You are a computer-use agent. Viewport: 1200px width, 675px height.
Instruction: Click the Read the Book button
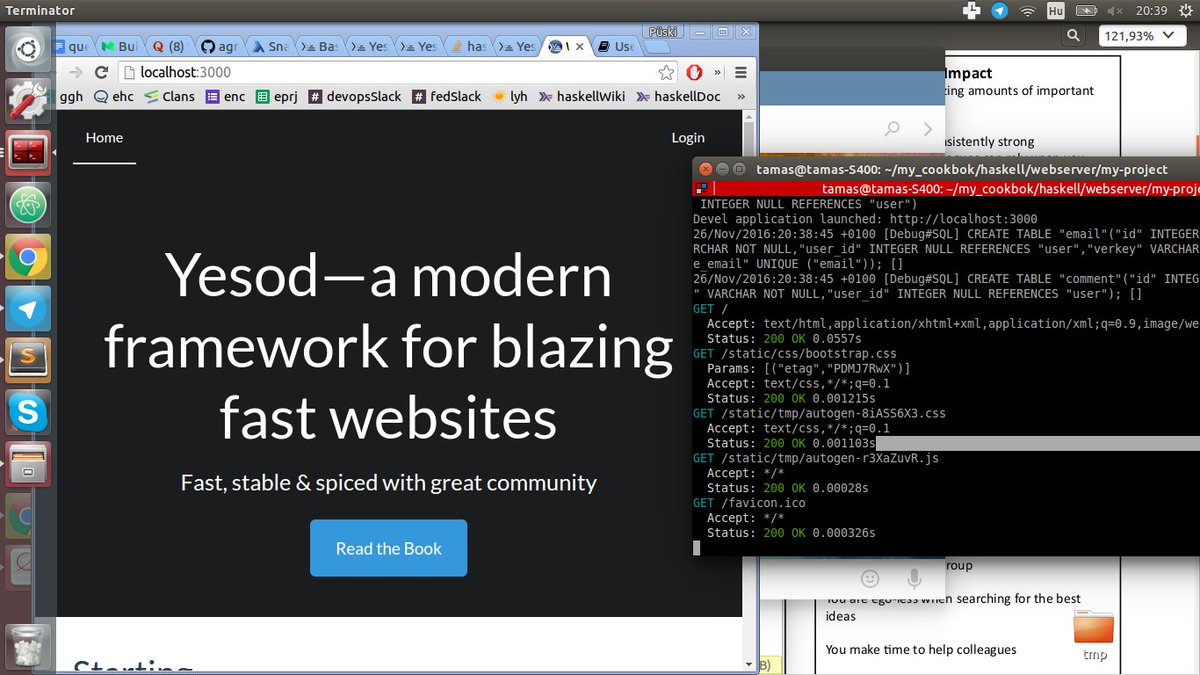coord(388,548)
